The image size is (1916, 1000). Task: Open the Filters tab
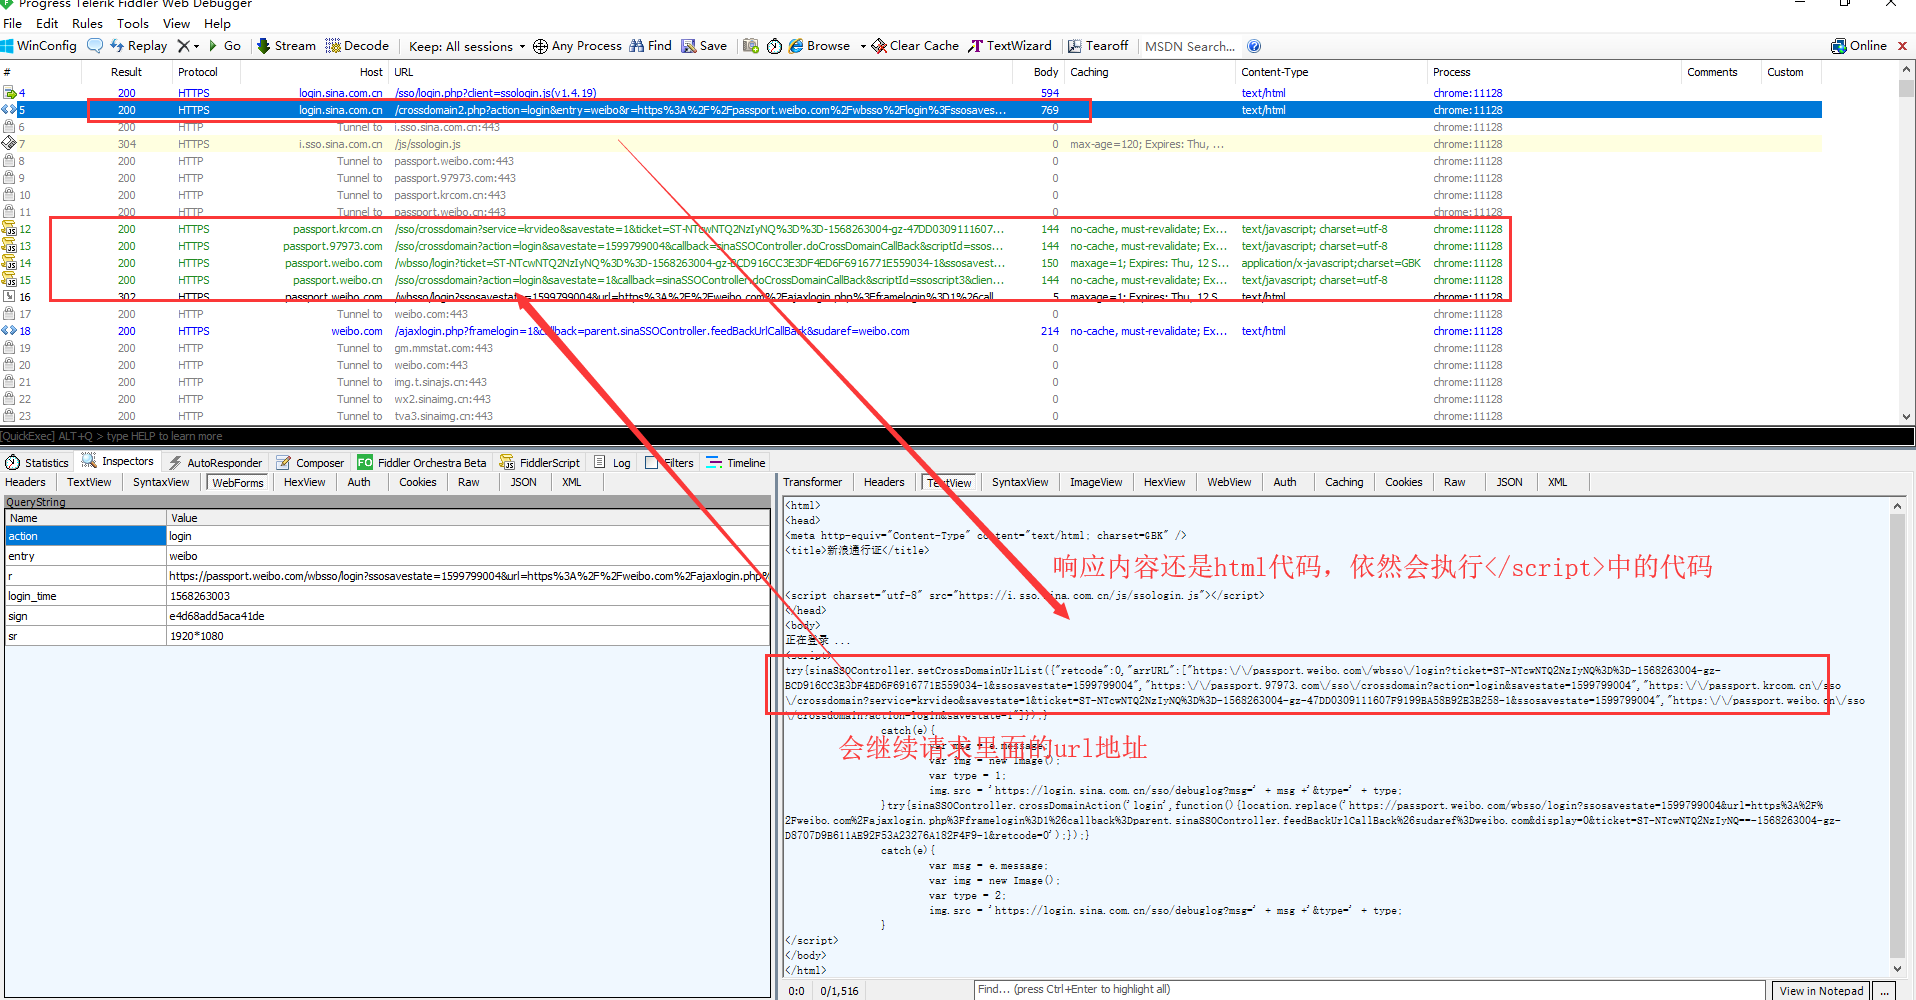point(670,462)
